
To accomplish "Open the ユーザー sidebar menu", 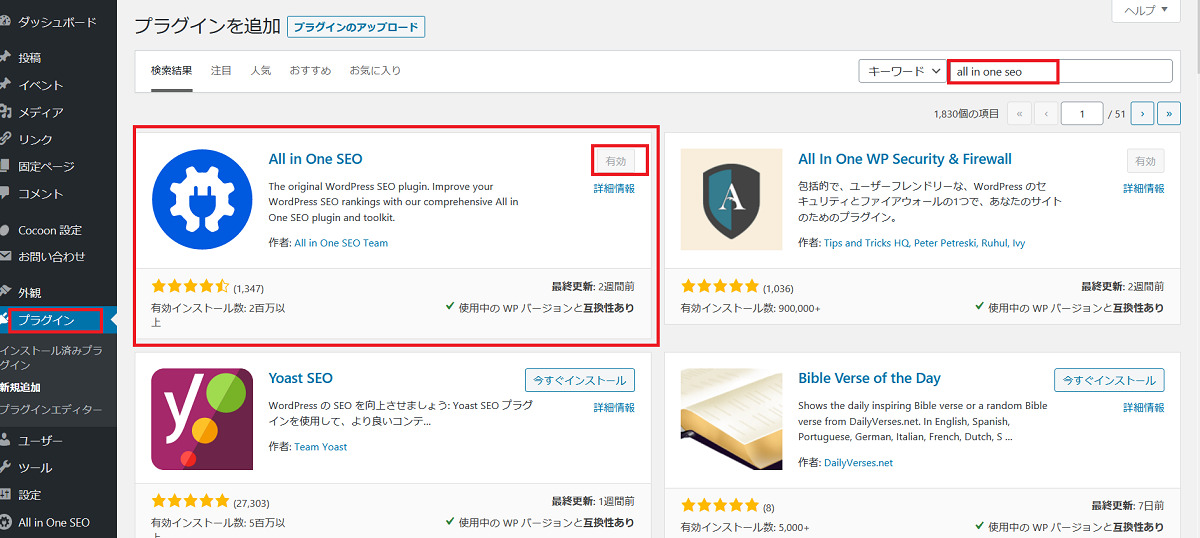I will tap(40, 440).
